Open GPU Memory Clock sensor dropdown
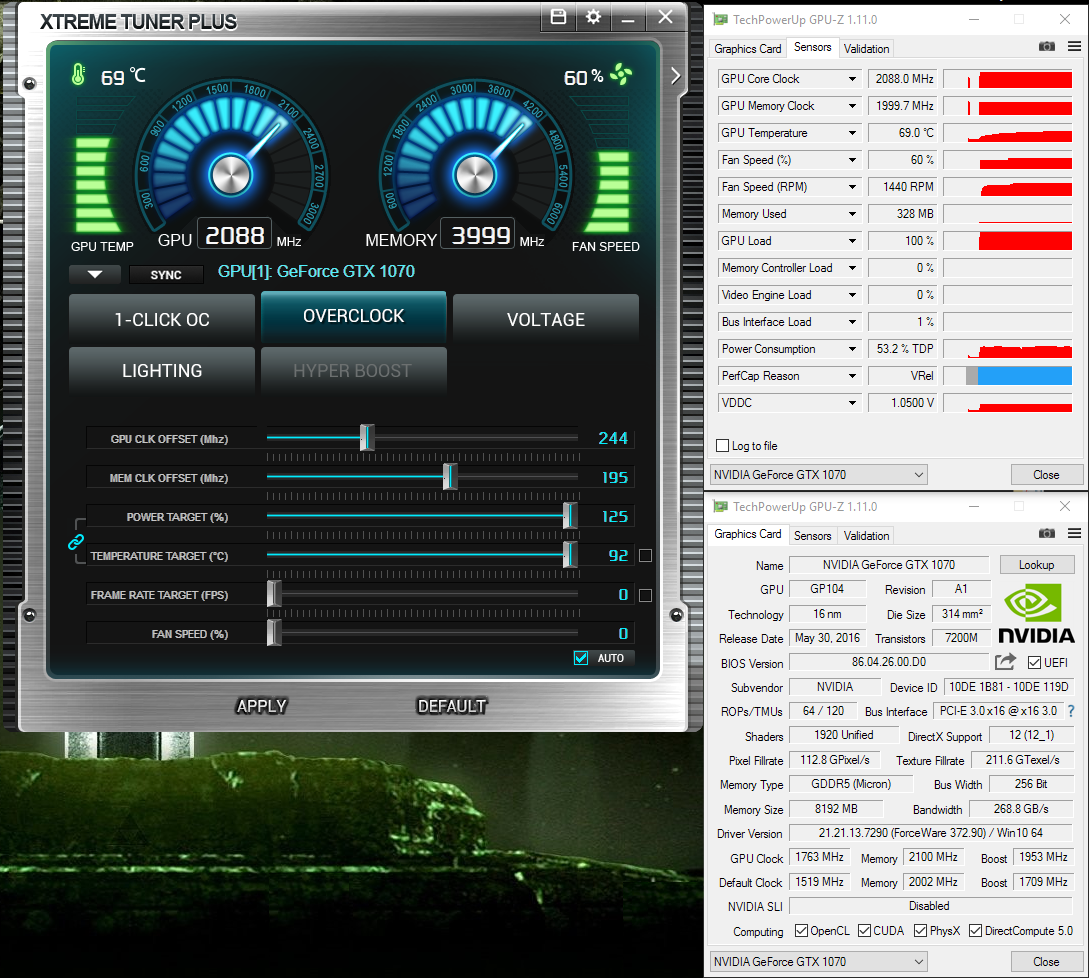 (852, 106)
